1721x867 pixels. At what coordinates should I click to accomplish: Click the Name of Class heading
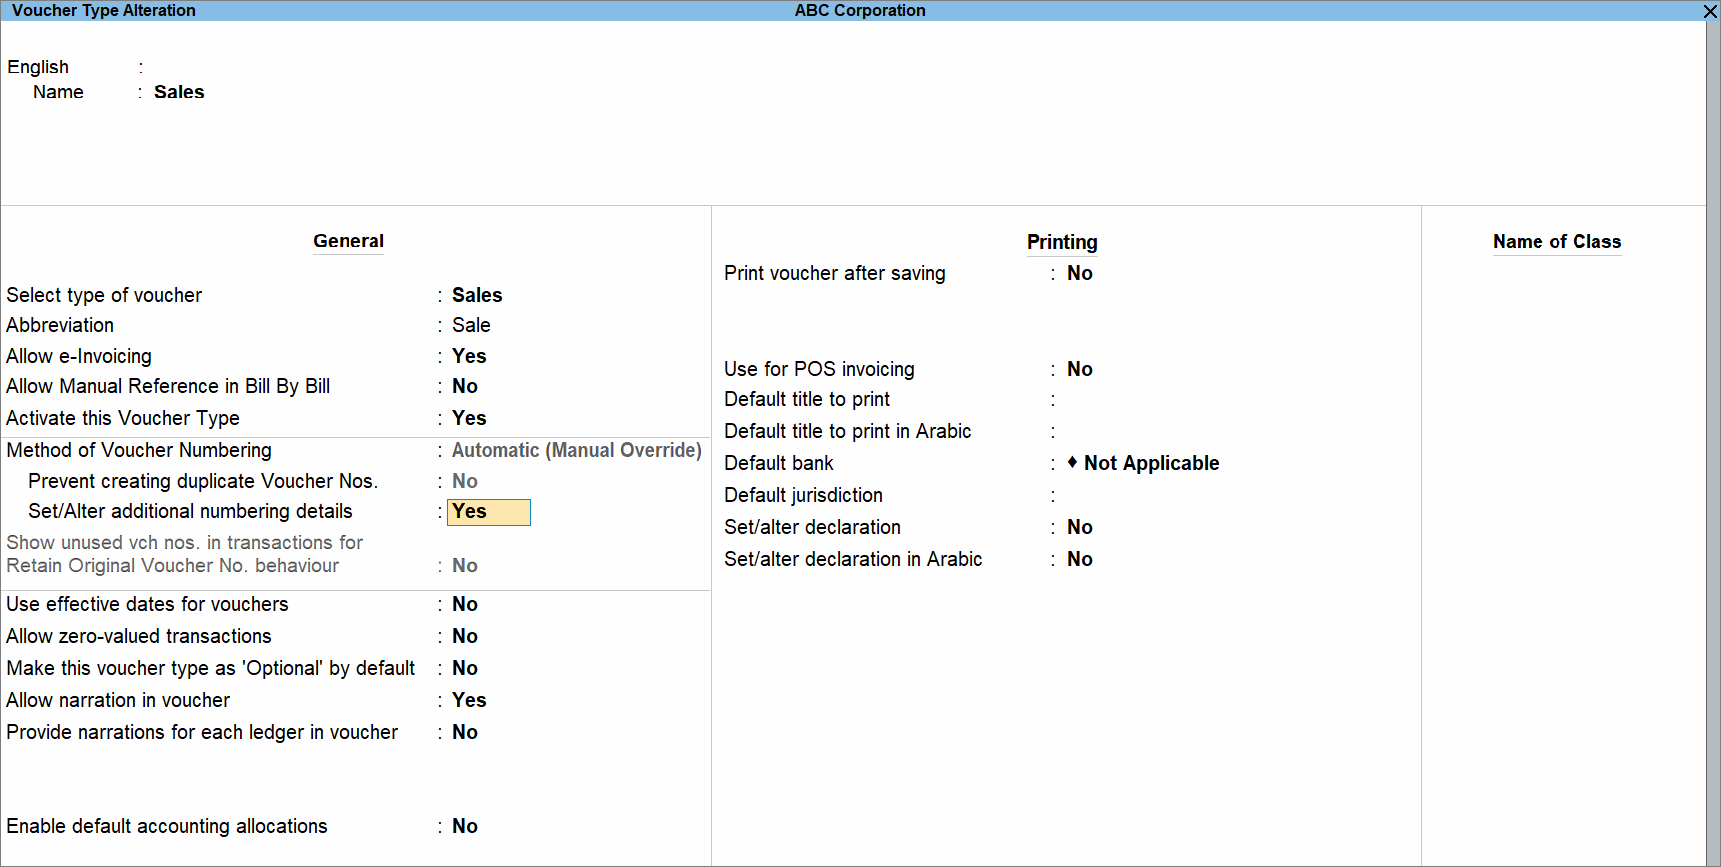(1557, 242)
